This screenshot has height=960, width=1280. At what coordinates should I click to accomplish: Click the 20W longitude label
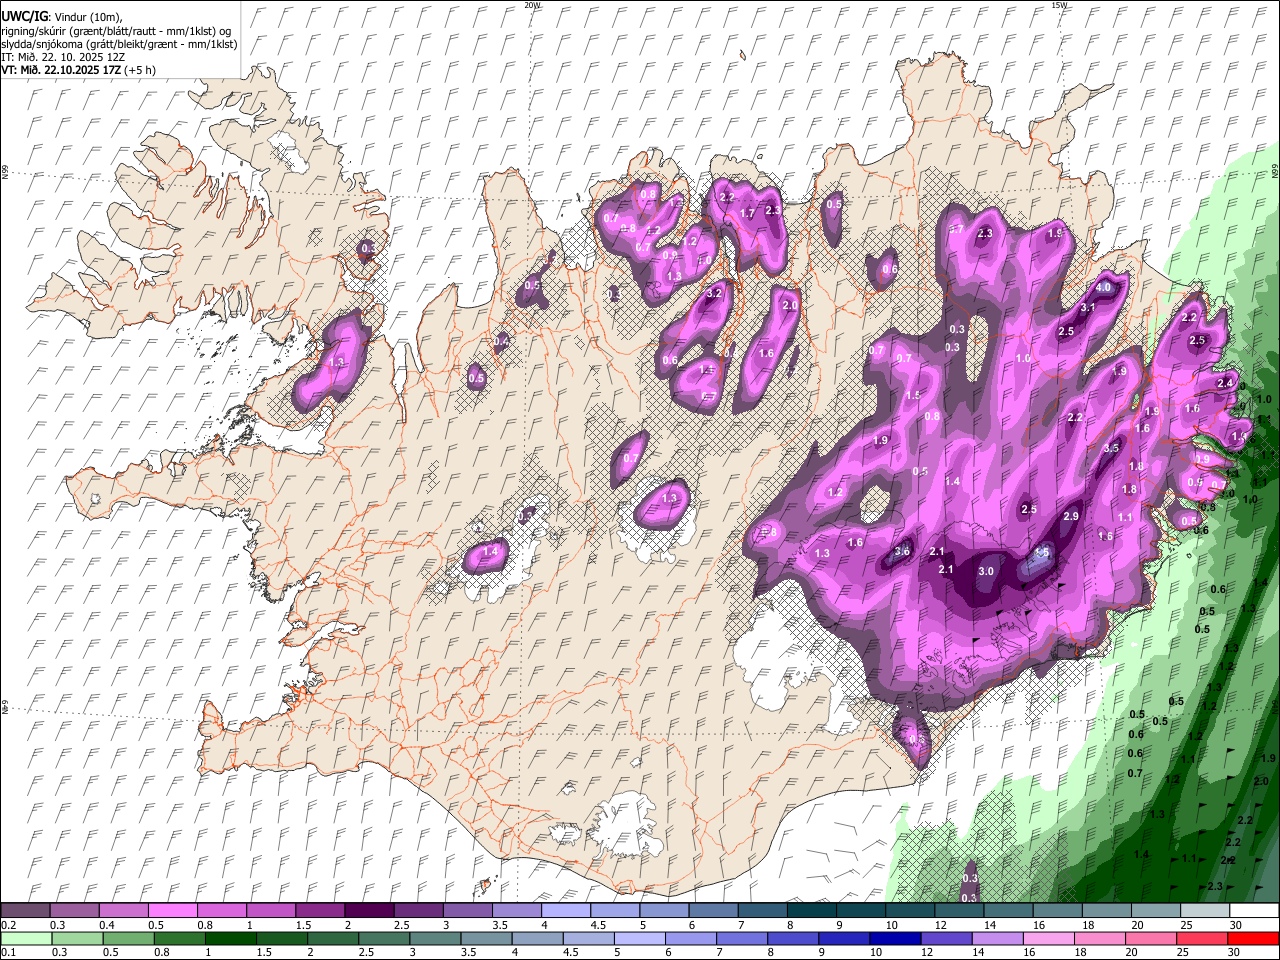pos(532,5)
